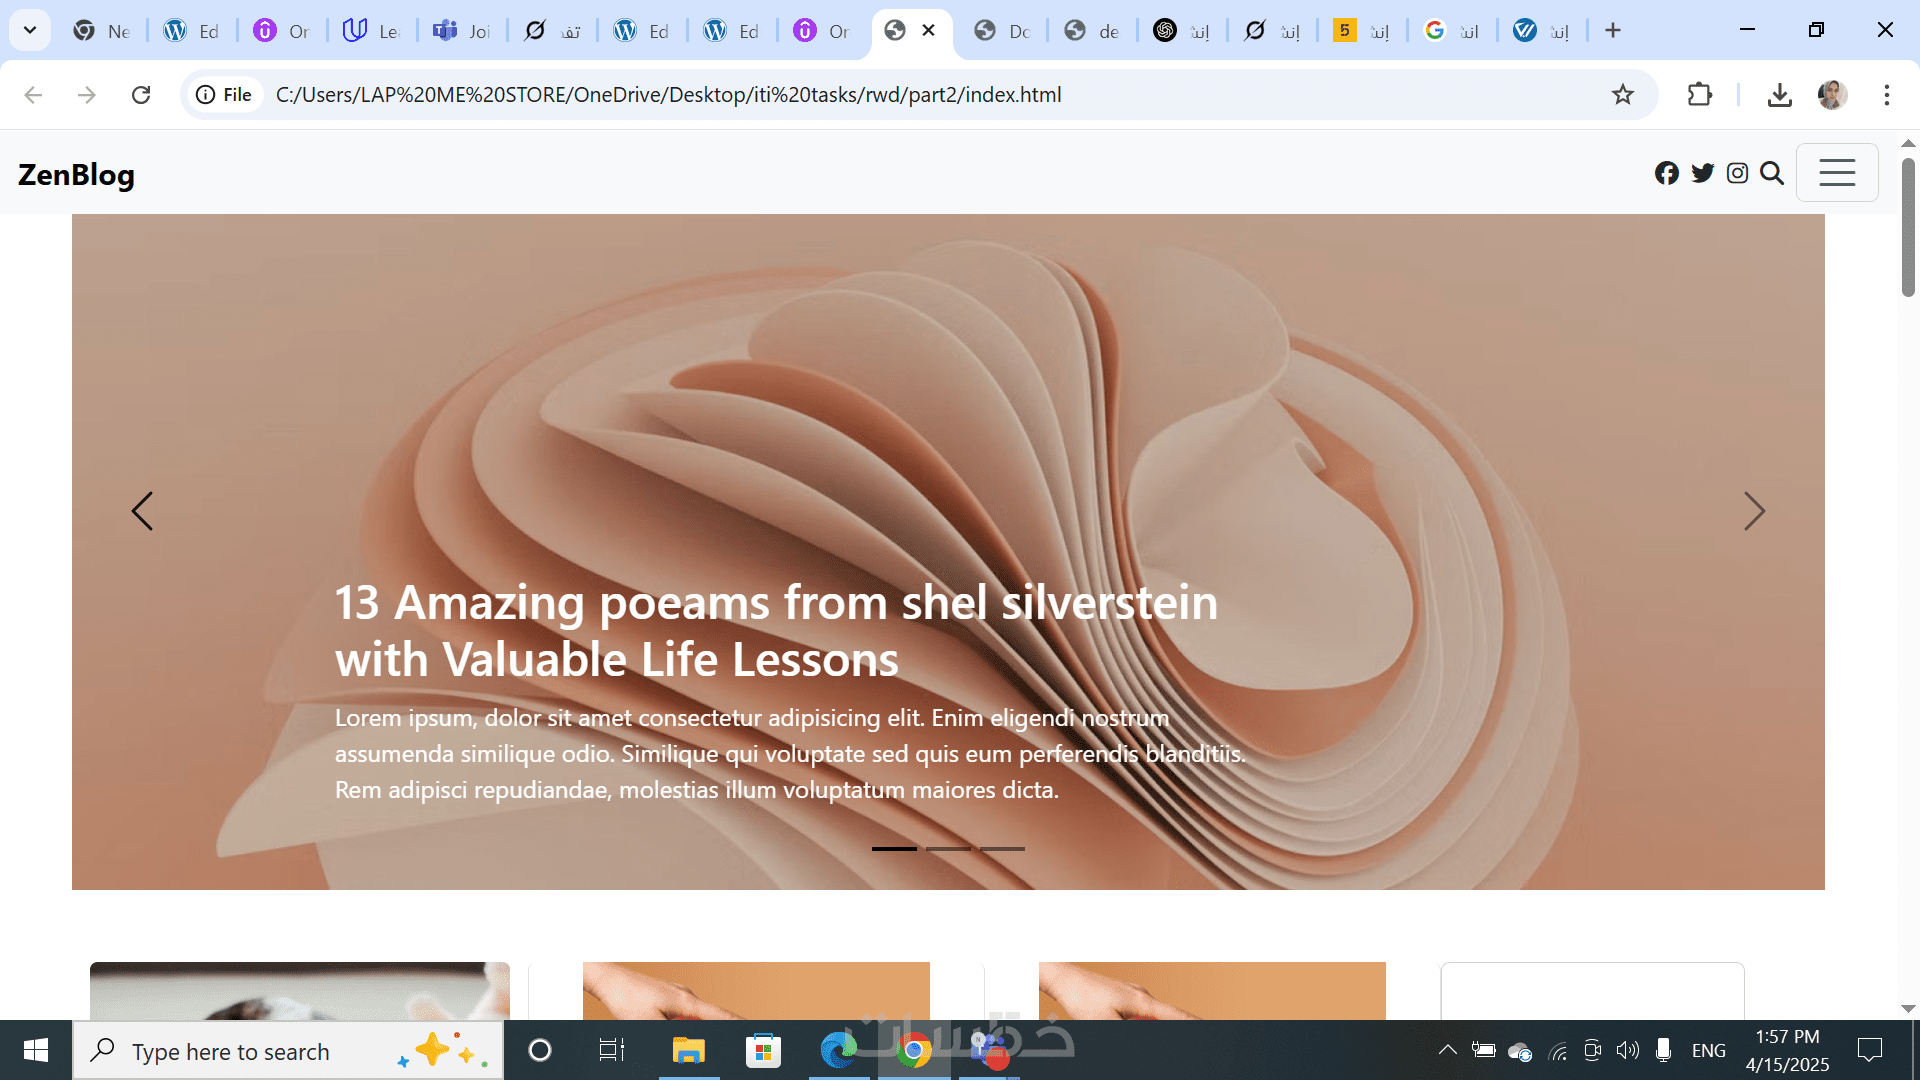This screenshot has width=1920, height=1080.
Task: Open Chrome three-dot menu
Action: [x=1886, y=95]
